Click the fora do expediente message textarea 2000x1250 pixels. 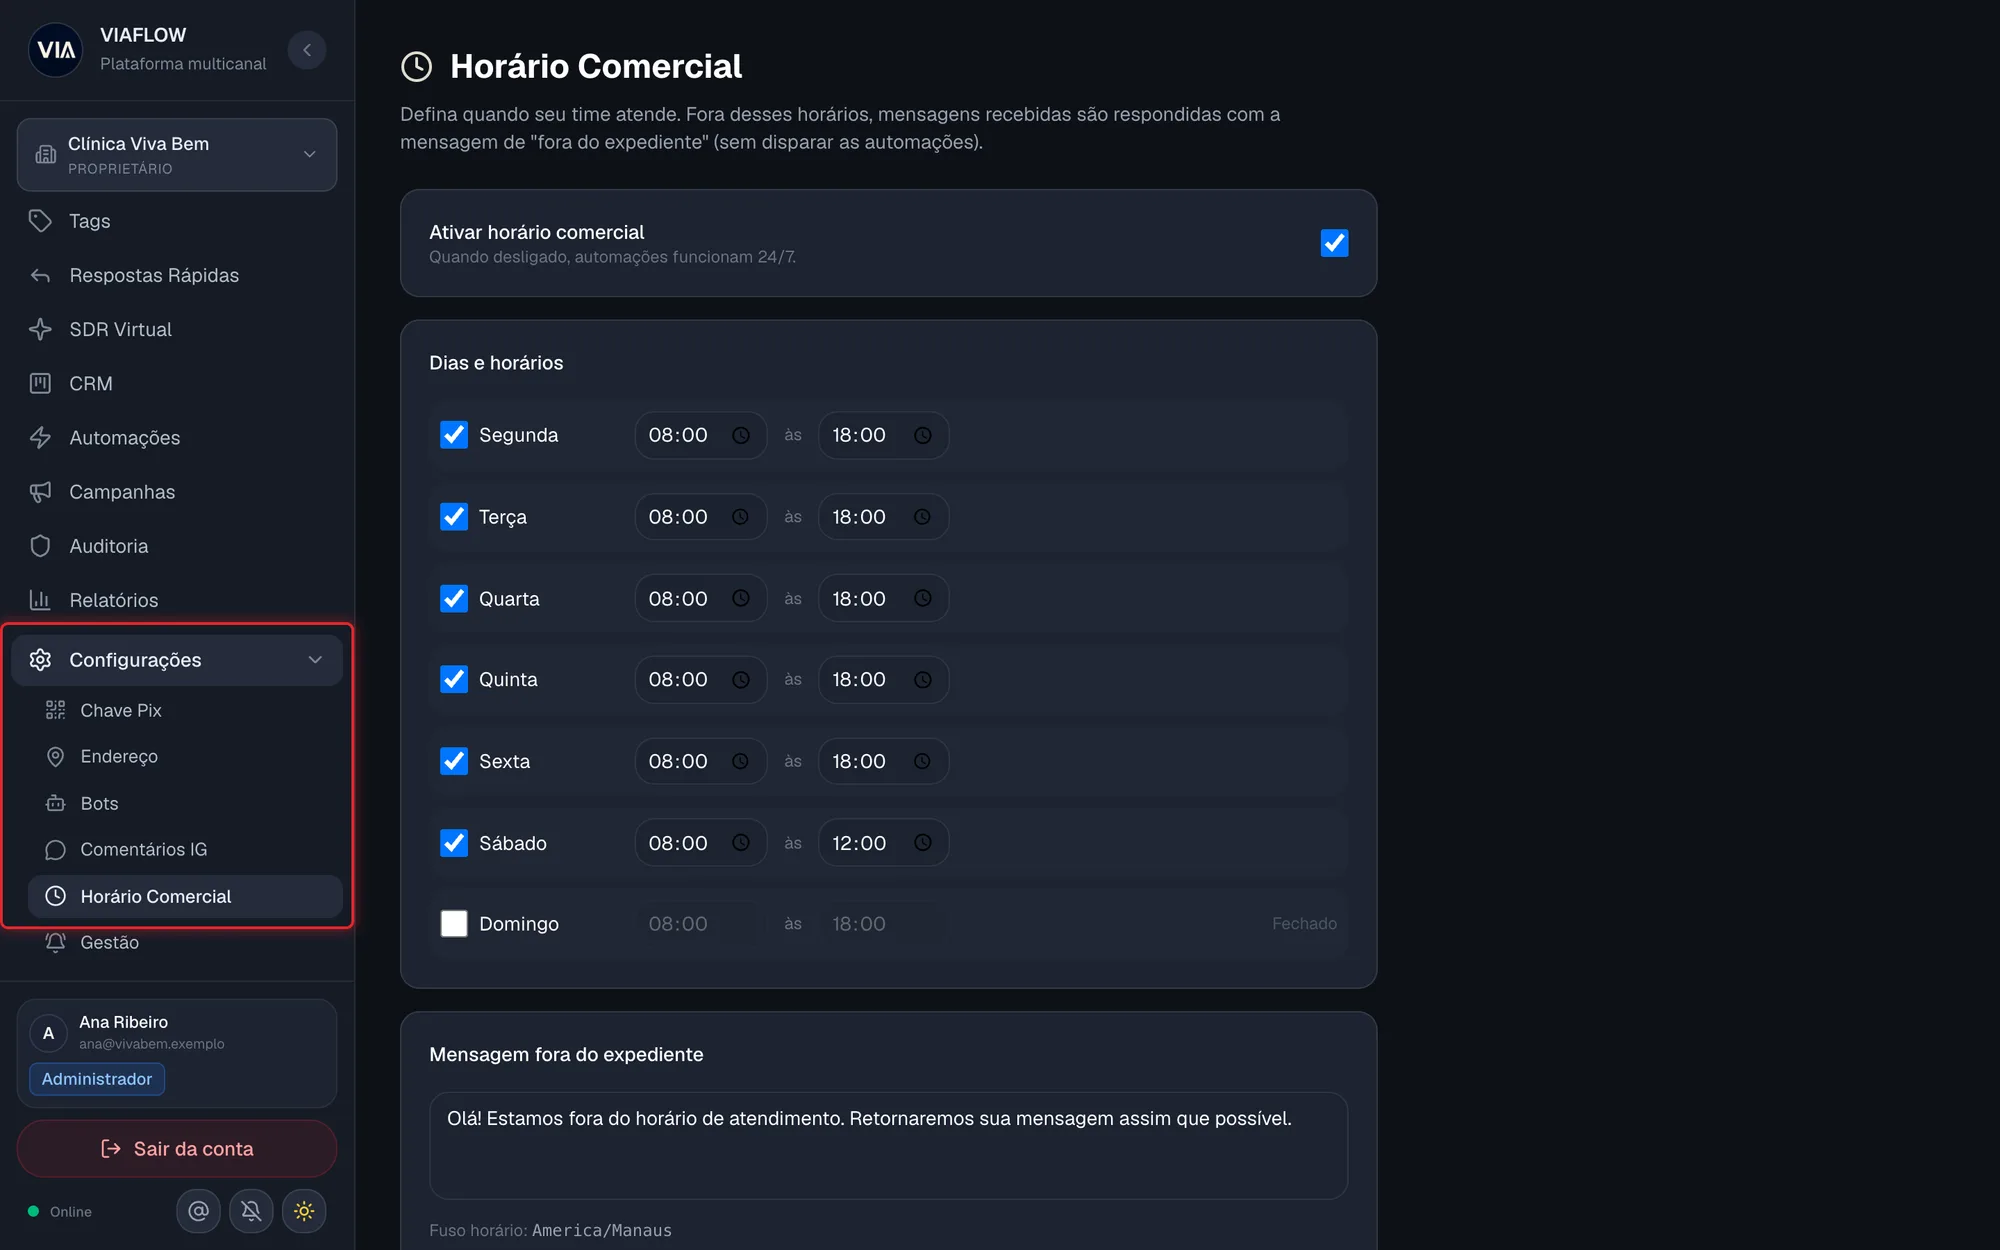pos(889,1146)
